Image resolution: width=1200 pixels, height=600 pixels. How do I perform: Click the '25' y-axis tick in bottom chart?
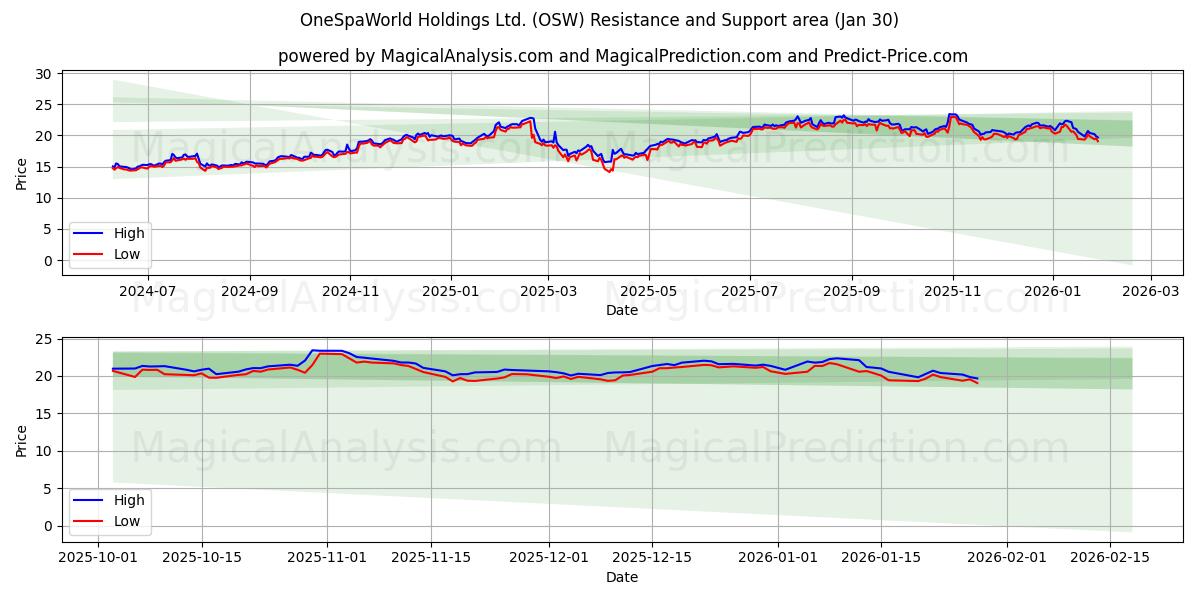[45, 339]
